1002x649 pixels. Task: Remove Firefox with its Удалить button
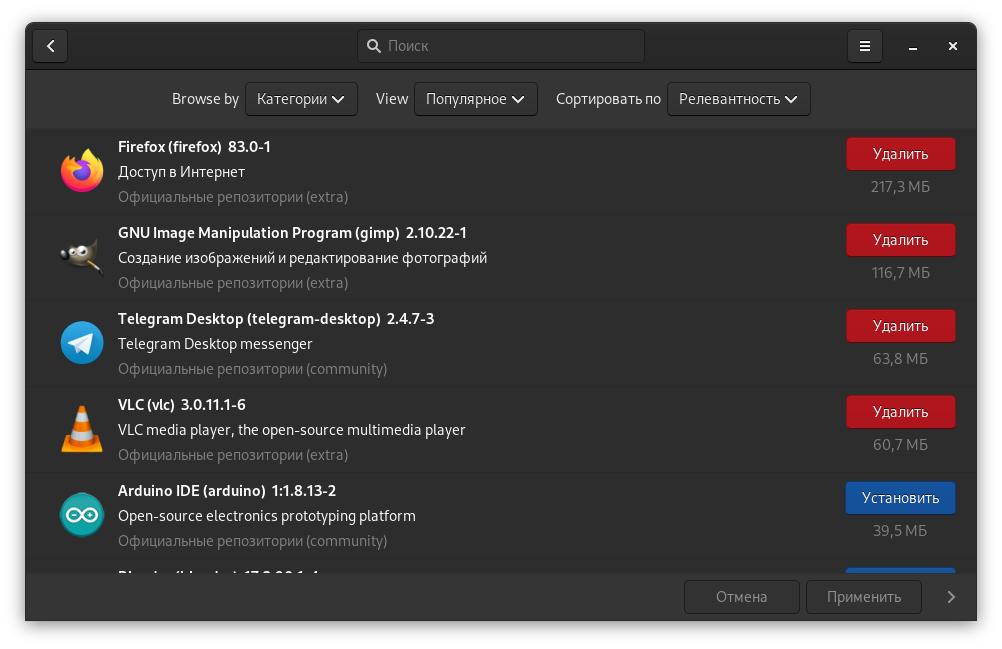pos(900,154)
